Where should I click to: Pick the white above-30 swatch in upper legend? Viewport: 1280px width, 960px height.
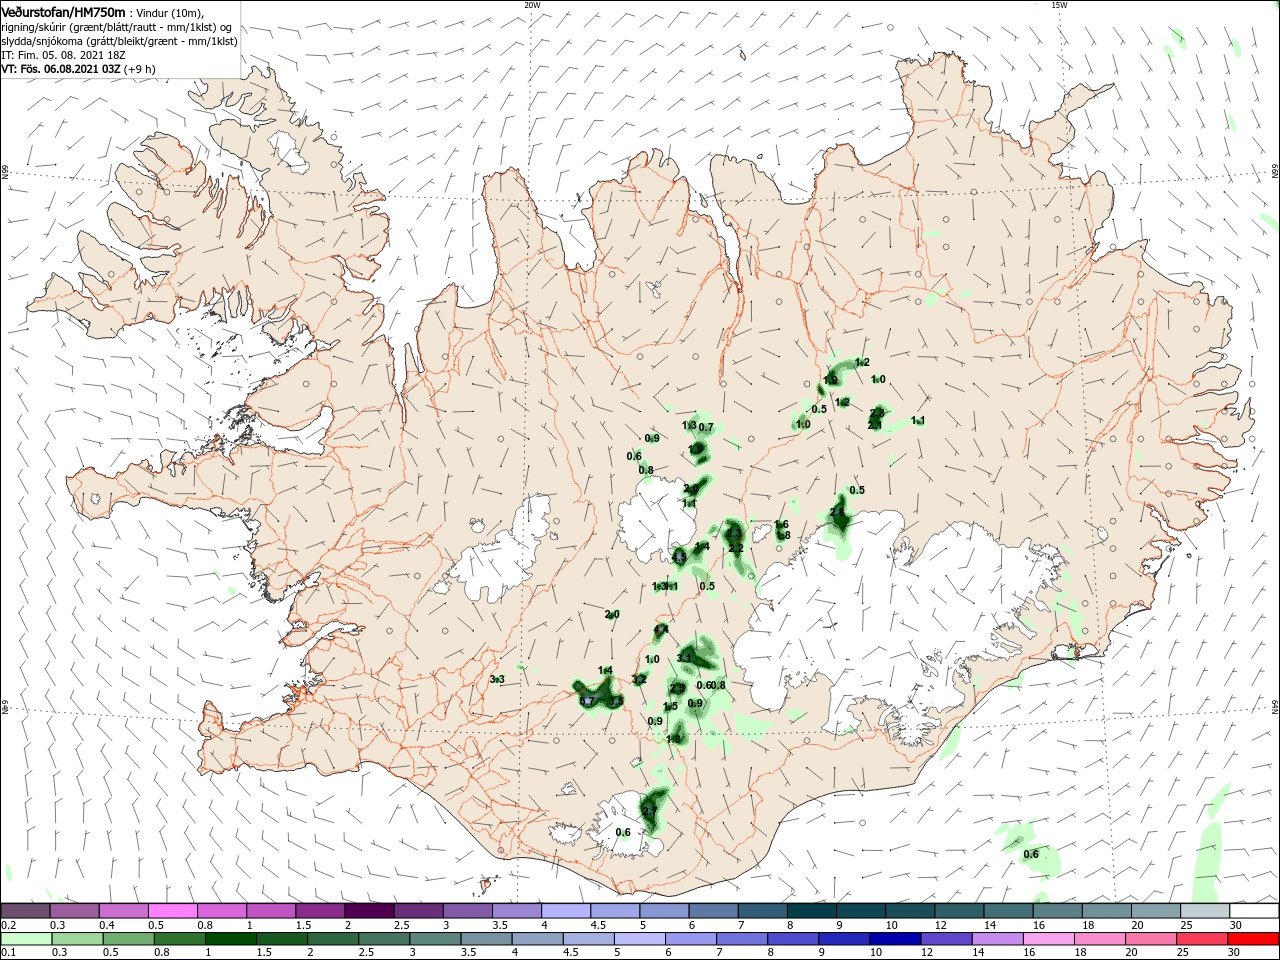1253,911
